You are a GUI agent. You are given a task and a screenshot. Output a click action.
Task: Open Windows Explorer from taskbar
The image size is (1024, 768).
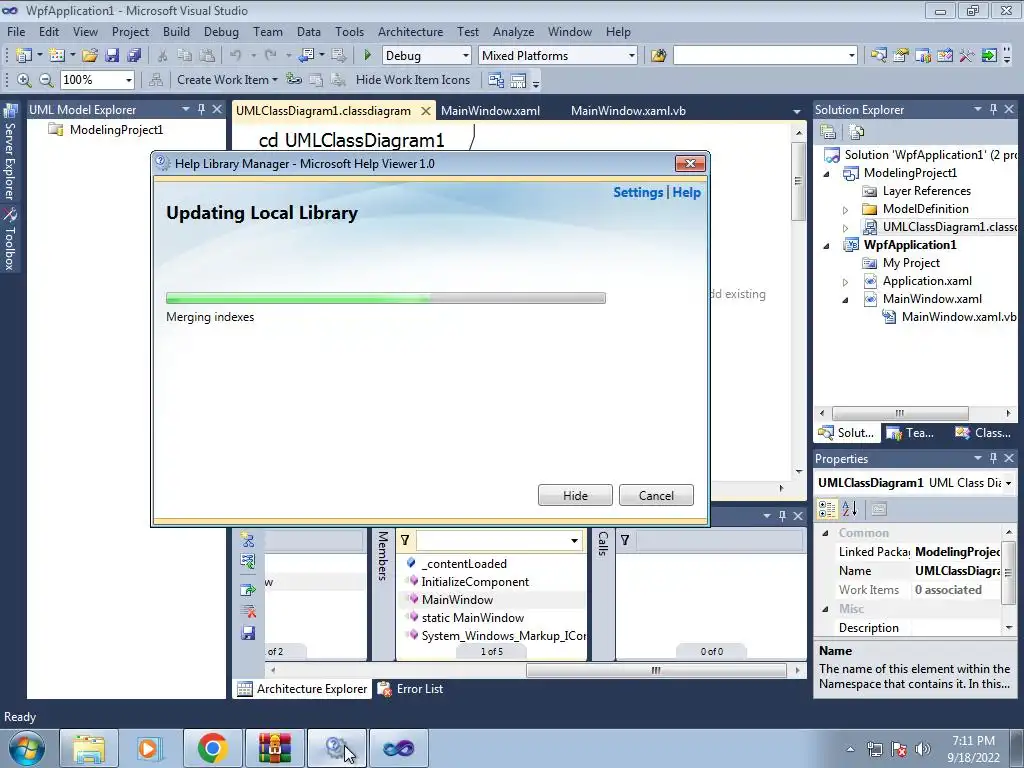tap(89, 748)
